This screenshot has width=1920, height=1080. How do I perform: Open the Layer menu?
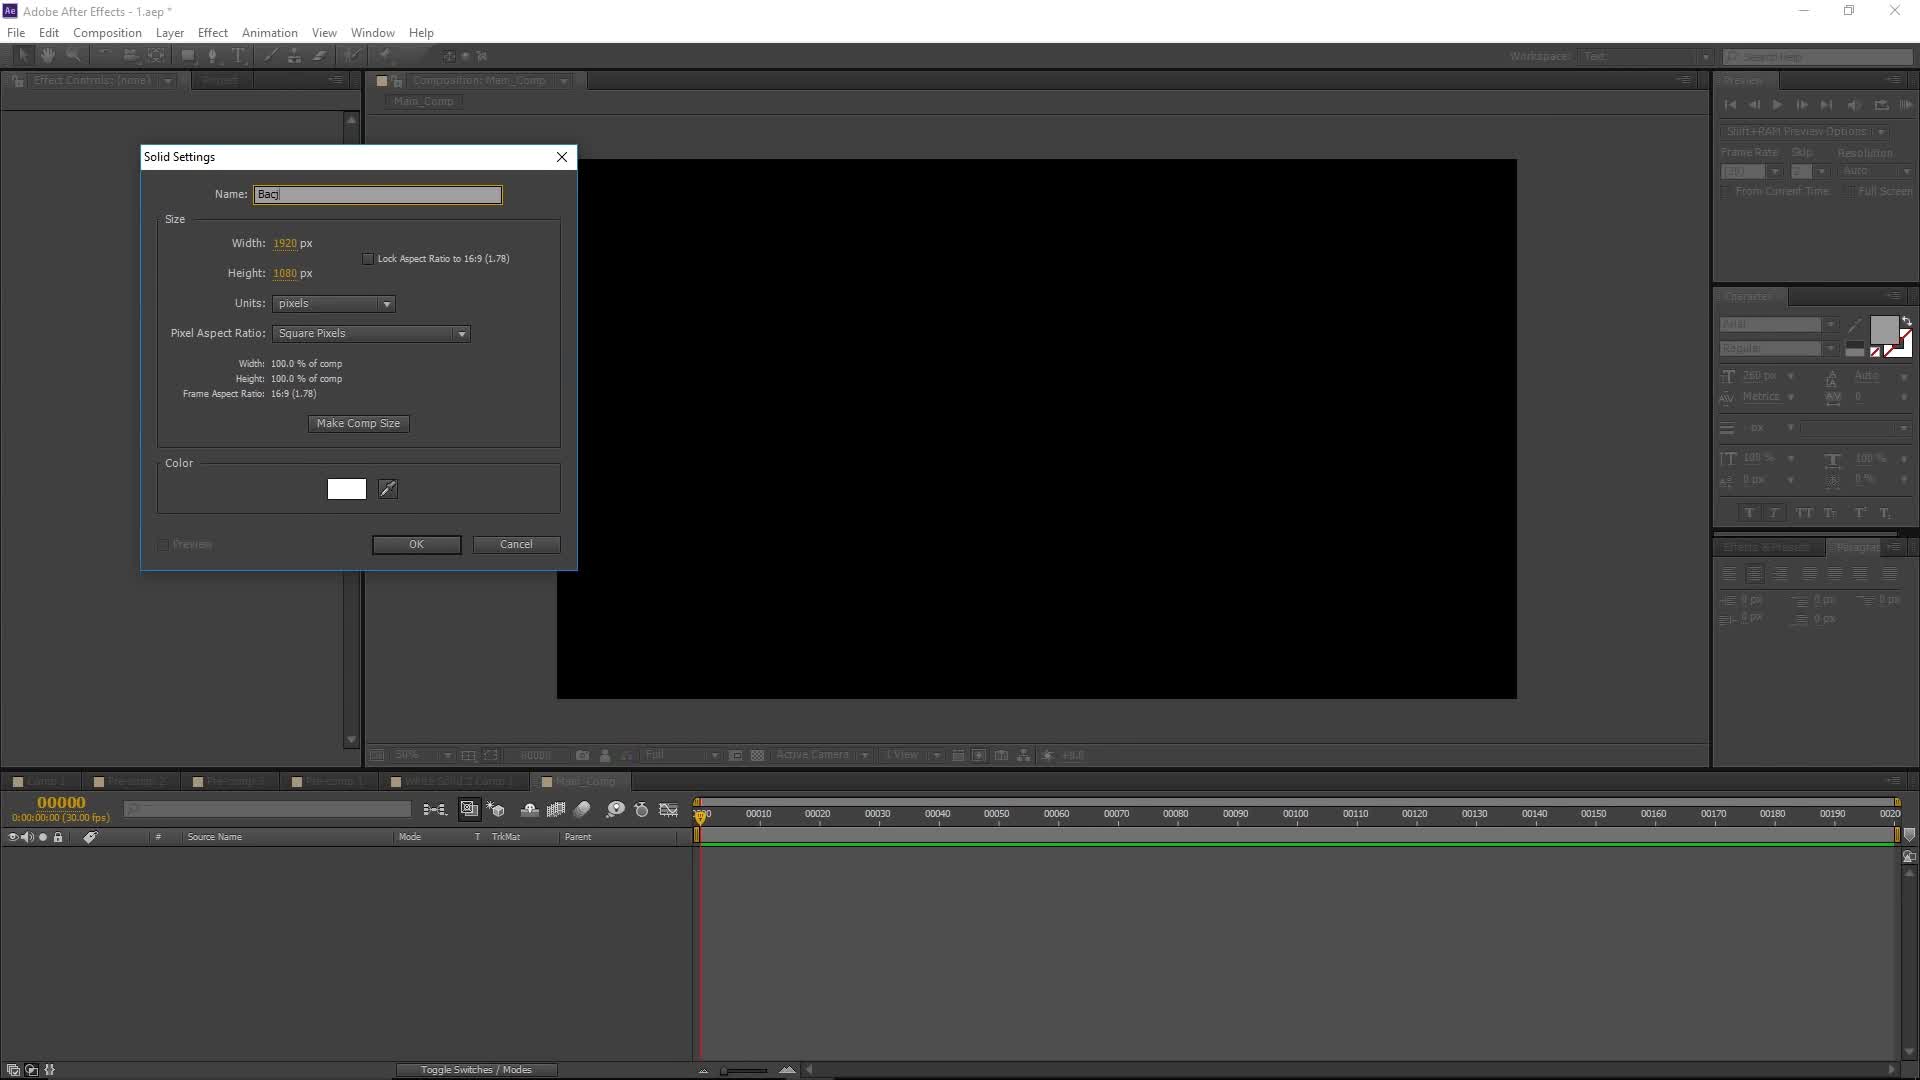point(170,33)
